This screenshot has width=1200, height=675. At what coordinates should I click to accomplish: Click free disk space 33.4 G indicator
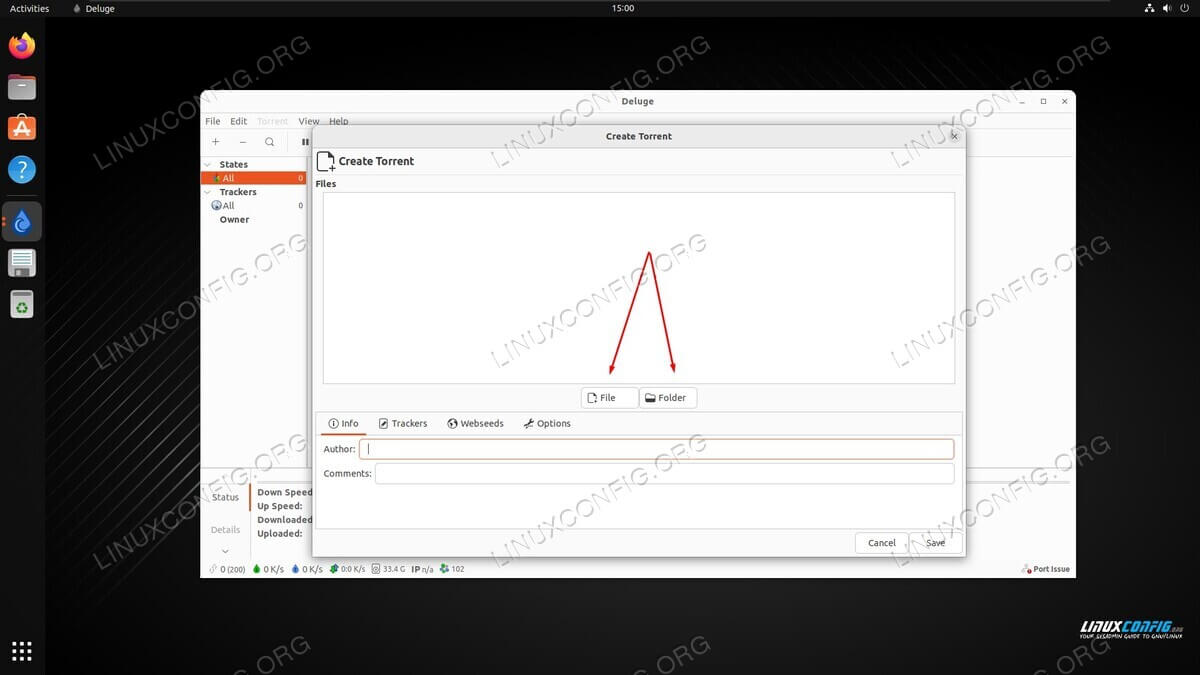coord(388,569)
